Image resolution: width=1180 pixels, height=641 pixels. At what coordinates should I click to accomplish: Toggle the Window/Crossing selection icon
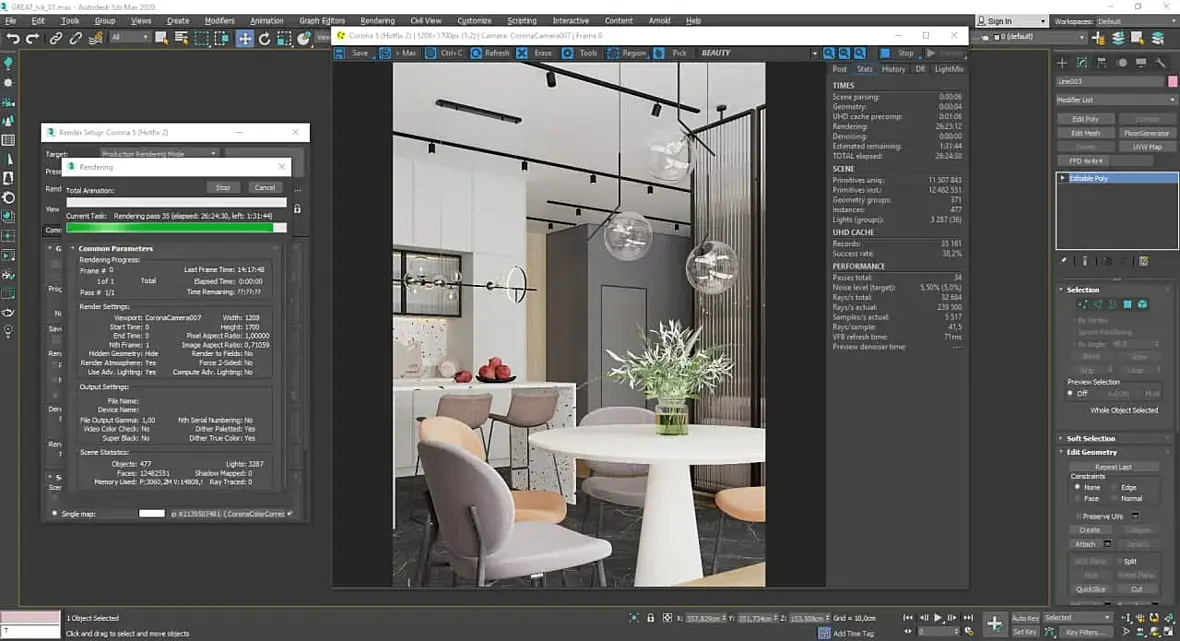coord(222,38)
